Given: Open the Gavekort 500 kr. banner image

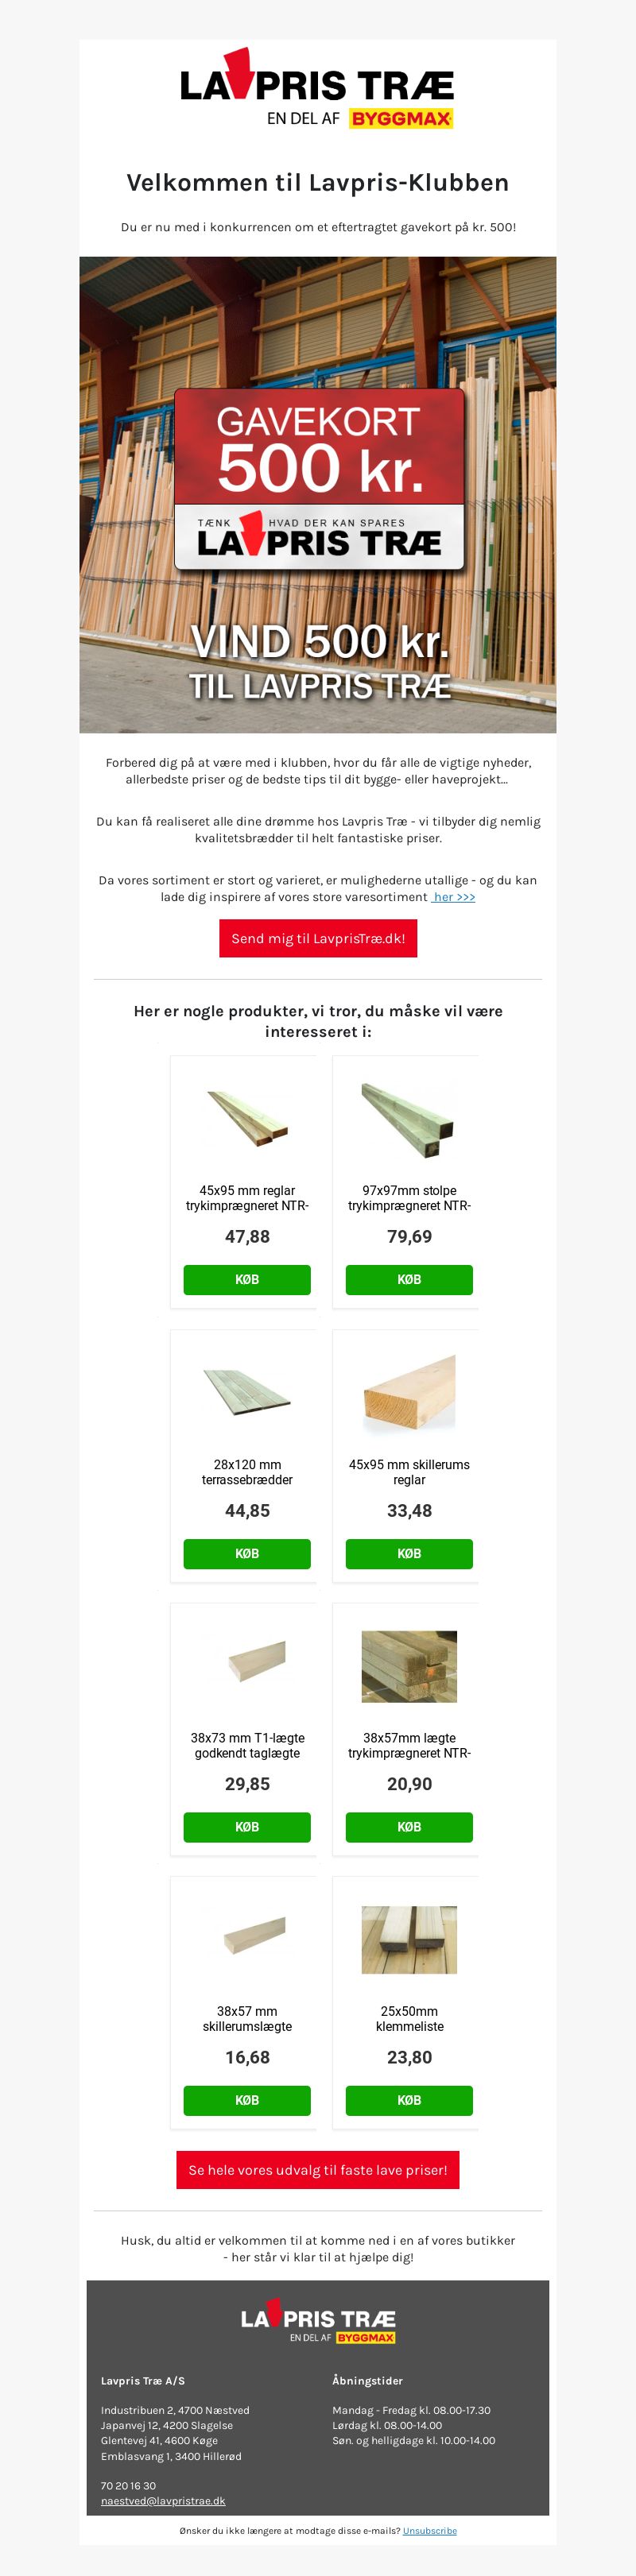Looking at the screenshot, I should 318,495.
